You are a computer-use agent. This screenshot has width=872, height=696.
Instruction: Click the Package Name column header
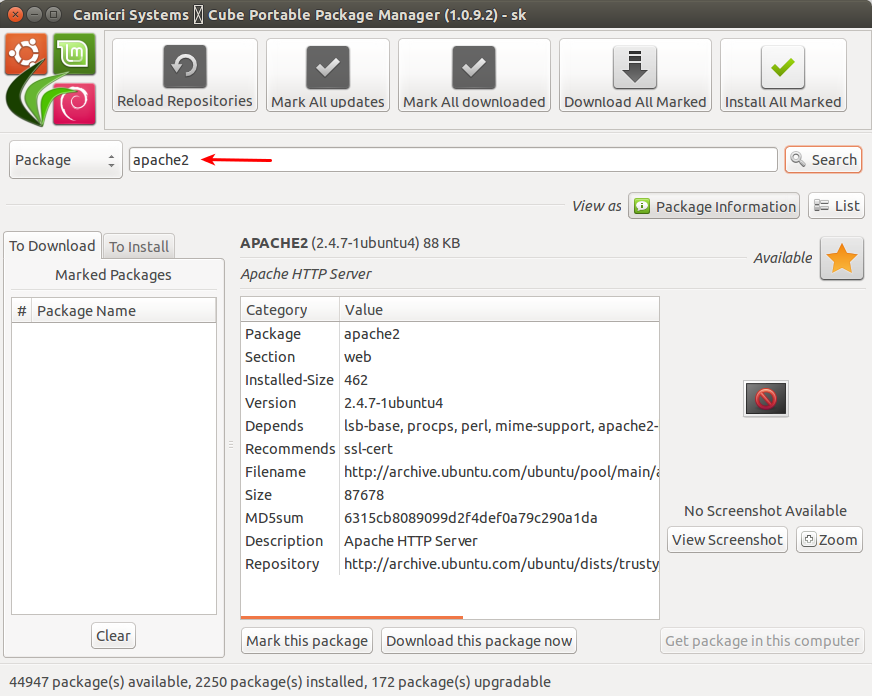coord(123,311)
